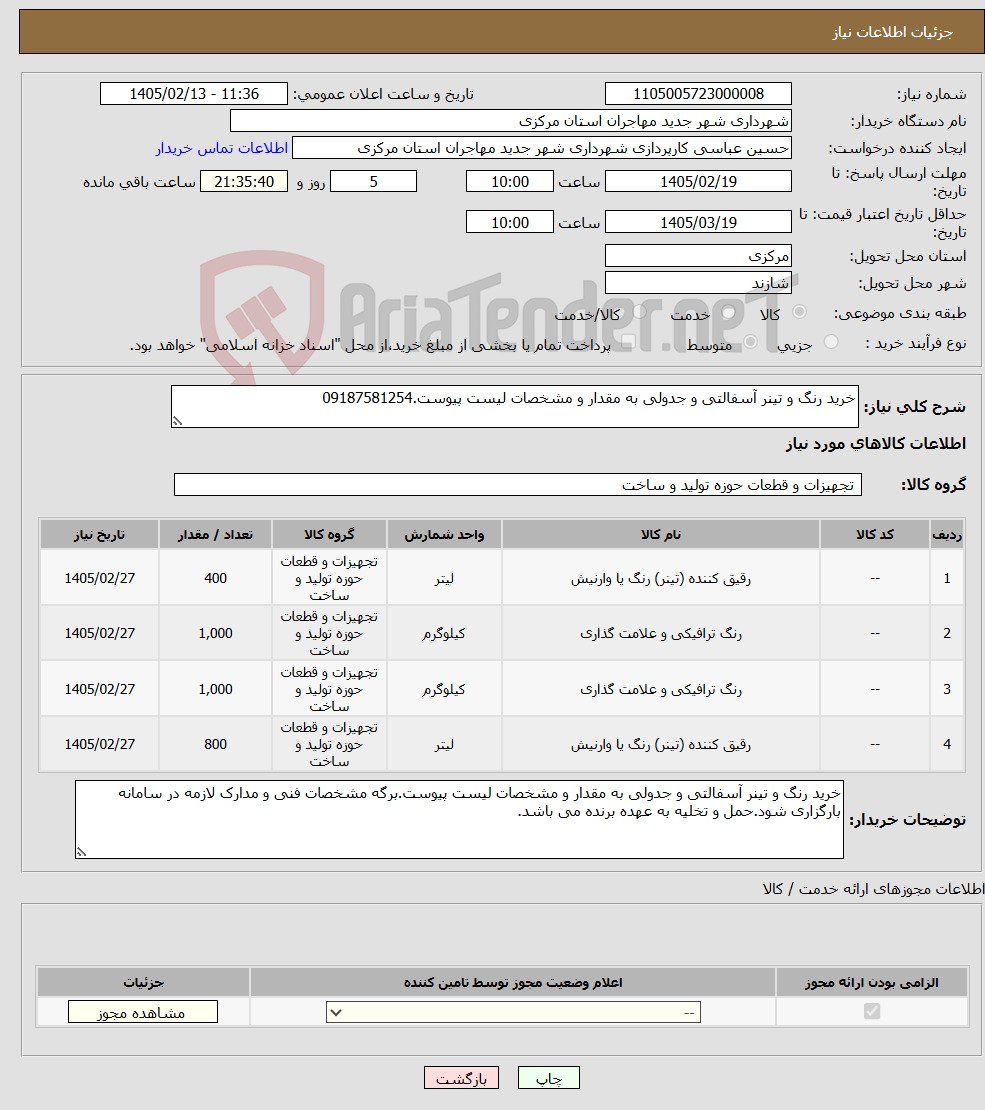The image size is (985, 1110).
Task: Select the کالا/خدمت radio button
Action: click(639, 311)
